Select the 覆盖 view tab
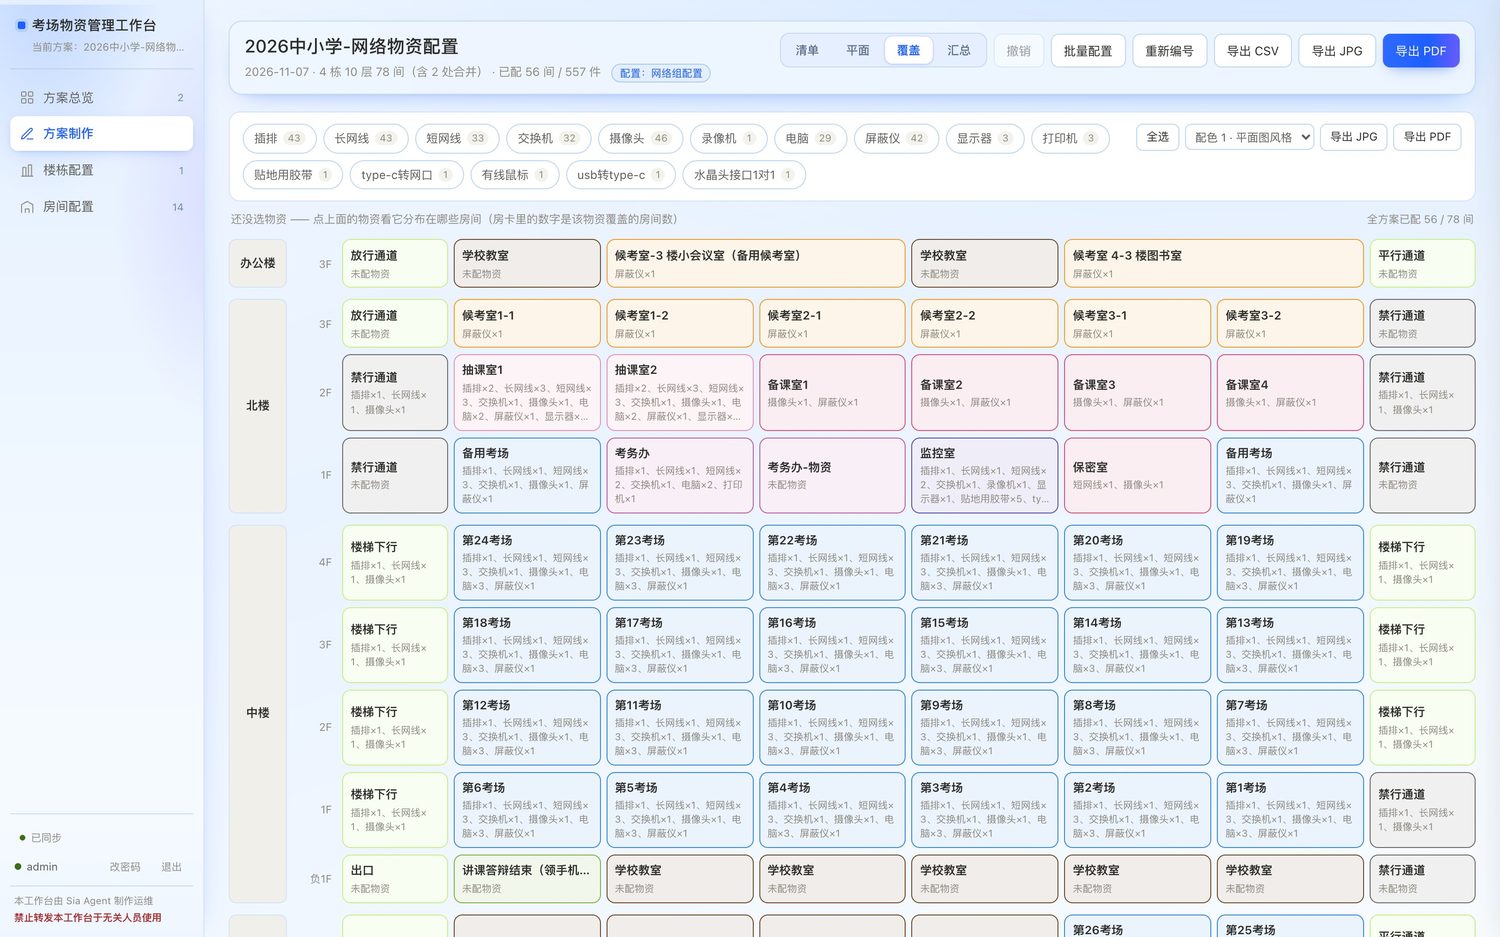This screenshot has height=937, width=1500. (909, 51)
